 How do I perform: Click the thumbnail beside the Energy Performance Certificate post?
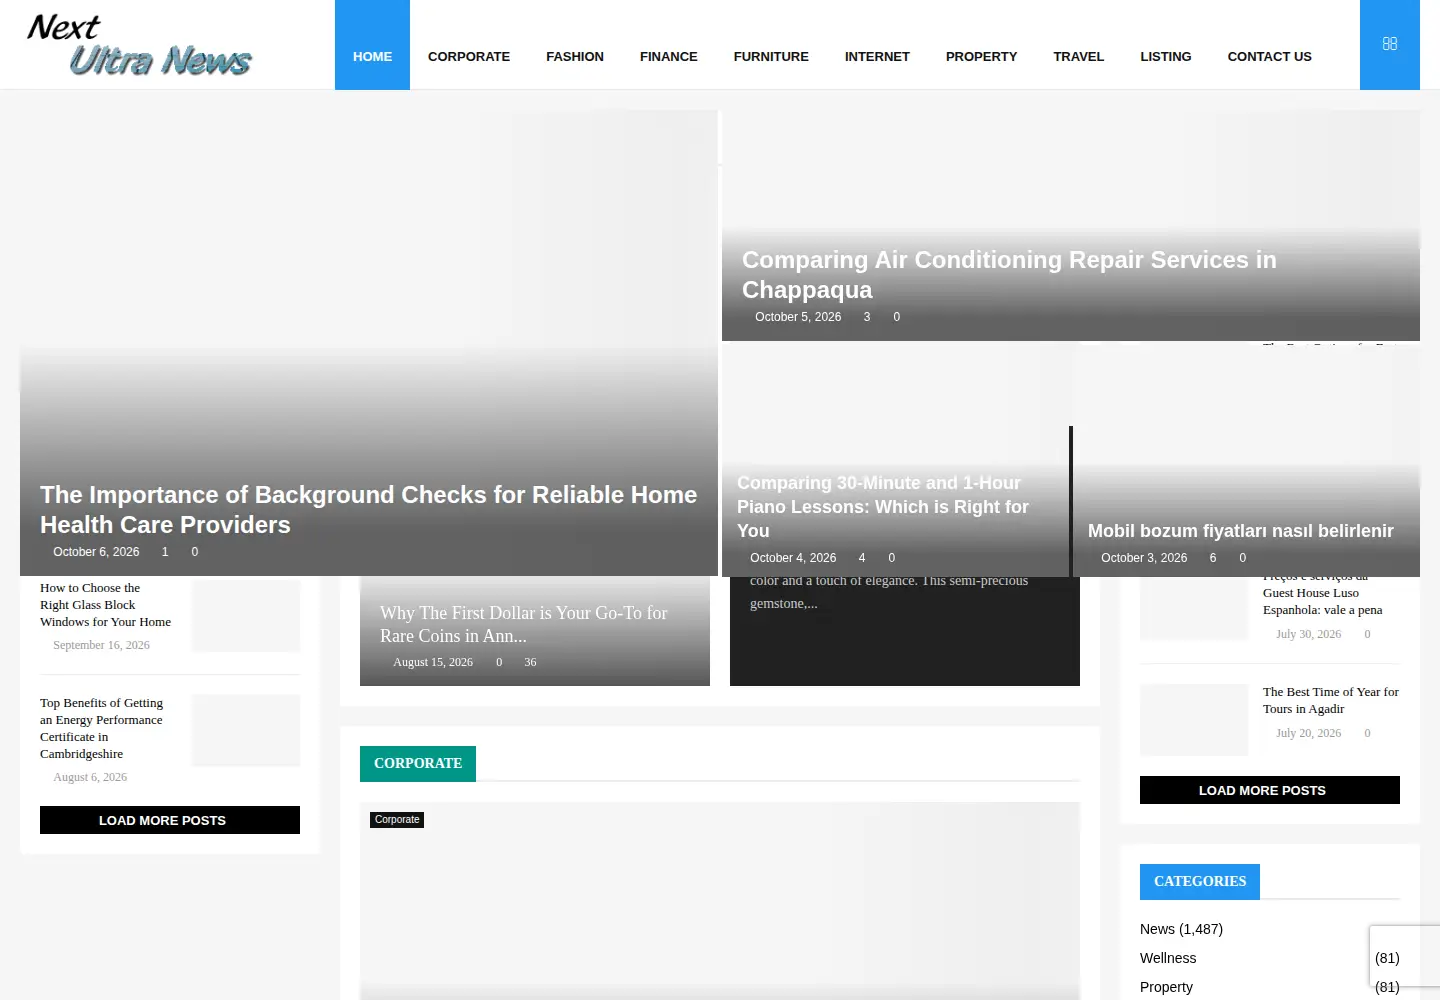point(246,730)
